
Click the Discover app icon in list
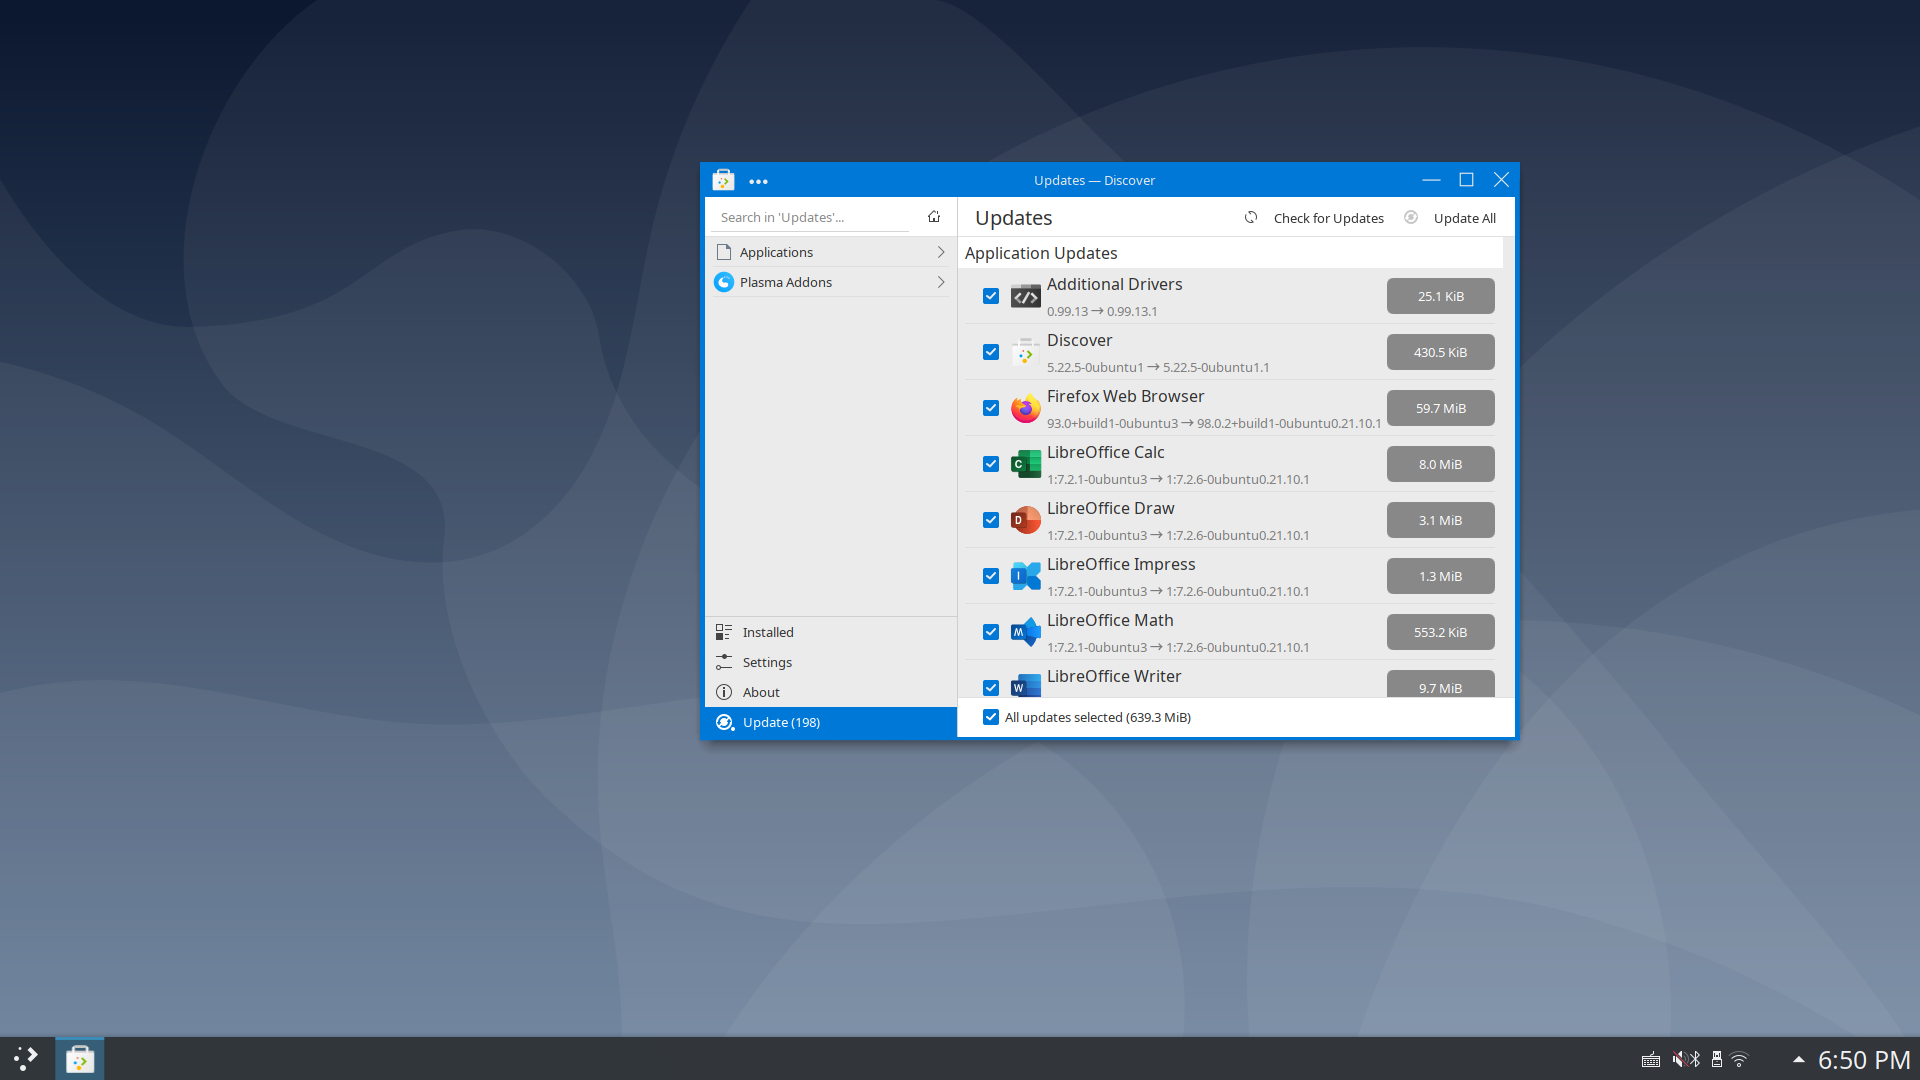pyautogui.click(x=1025, y=352)
